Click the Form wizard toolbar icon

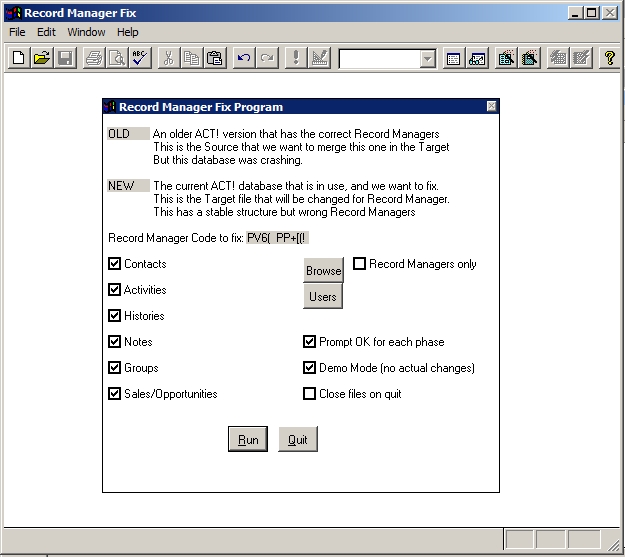point(506,58)
